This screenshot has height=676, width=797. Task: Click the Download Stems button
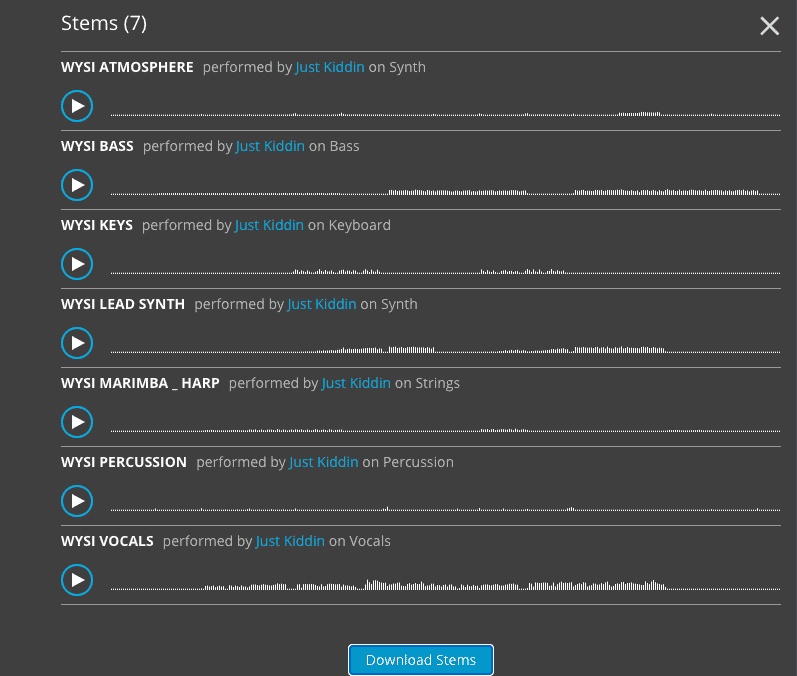pyautogui.click(x=420, y=660)
